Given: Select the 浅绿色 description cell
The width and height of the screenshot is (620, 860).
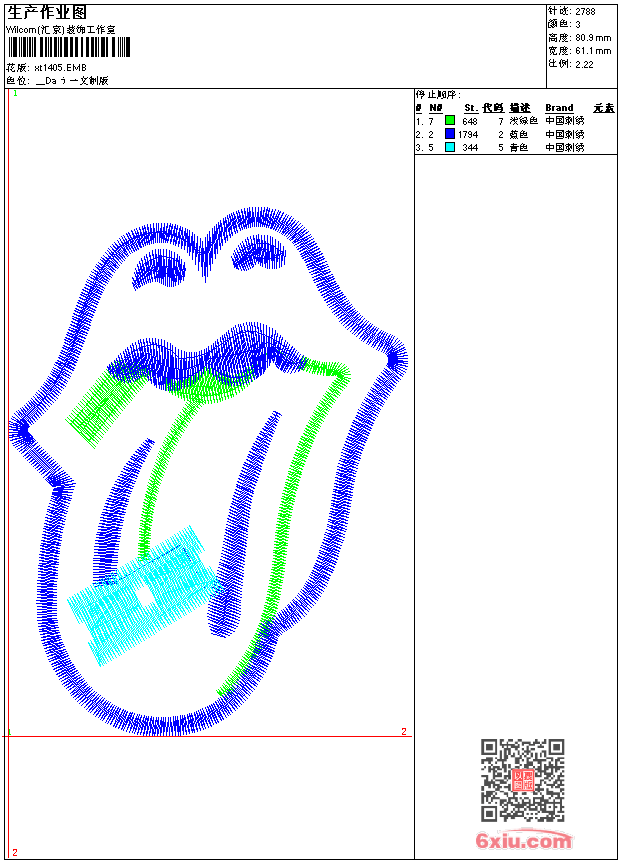Looking at the screenshot, I should (x=523, y=121).
